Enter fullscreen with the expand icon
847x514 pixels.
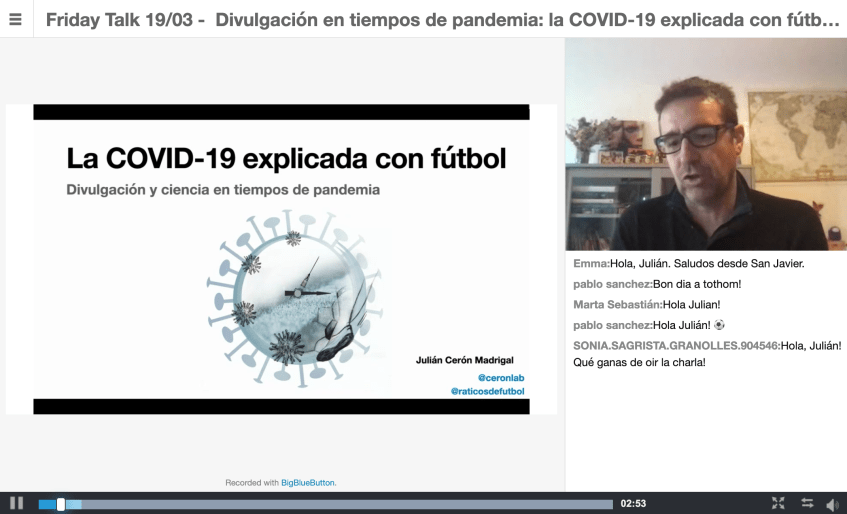[x=778, y=503]
